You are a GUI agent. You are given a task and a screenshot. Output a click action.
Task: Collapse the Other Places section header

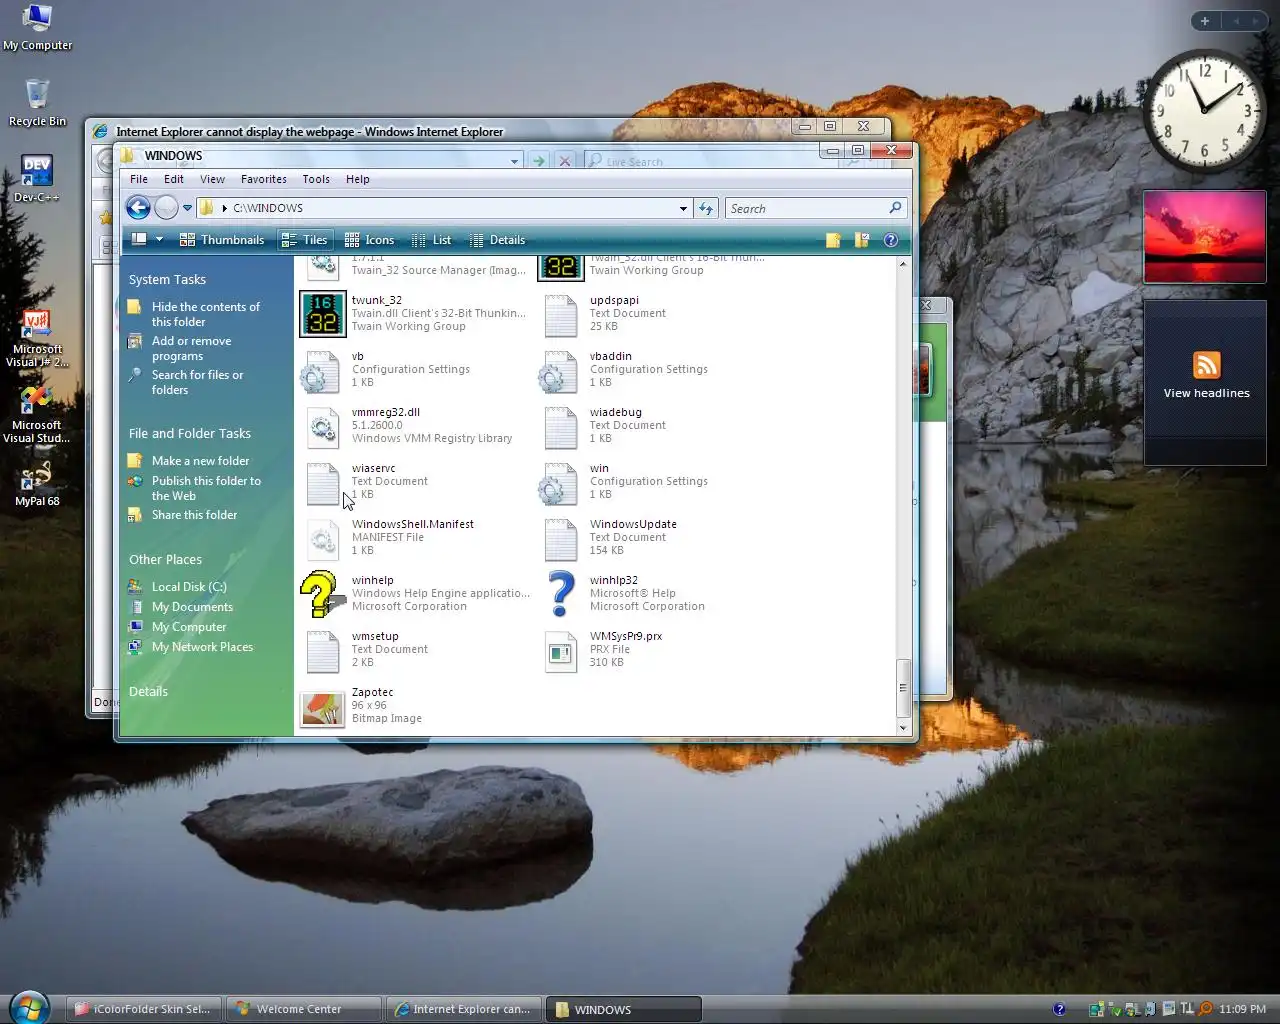[x=165, y=560]
